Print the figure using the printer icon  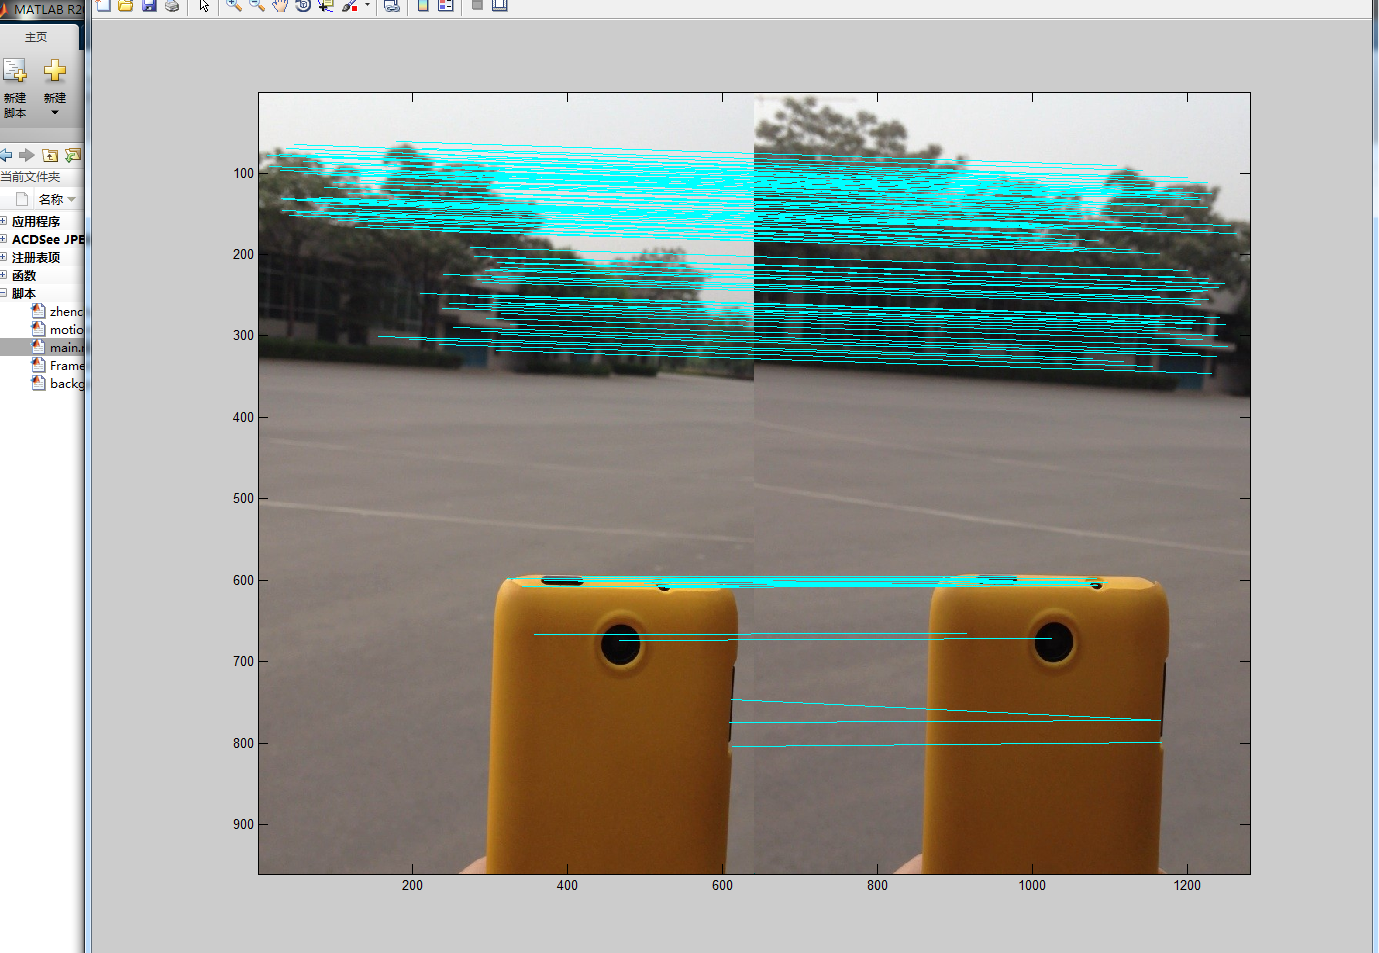coord(172,5)
